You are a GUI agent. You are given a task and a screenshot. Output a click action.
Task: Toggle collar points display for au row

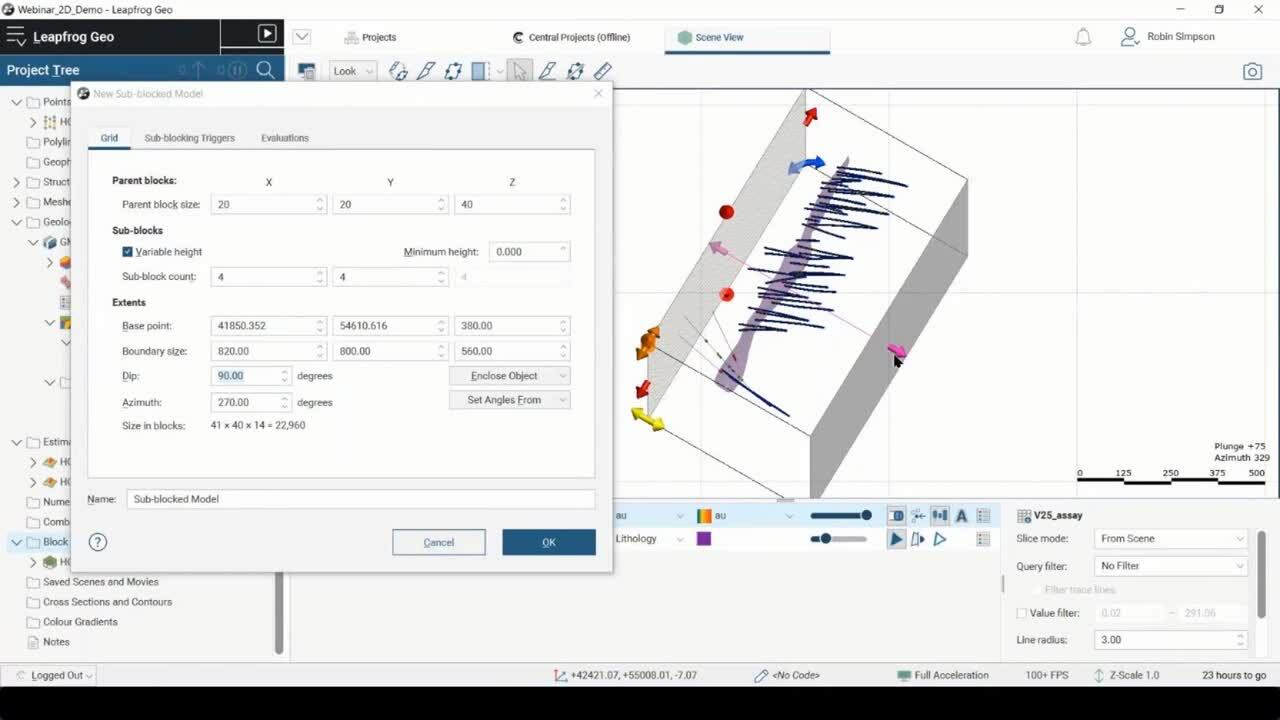coord(917,516)
